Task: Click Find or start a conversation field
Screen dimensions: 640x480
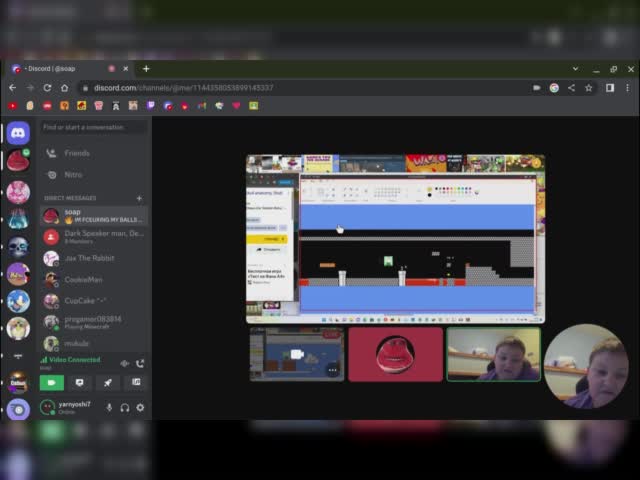Action: (93, 127)
